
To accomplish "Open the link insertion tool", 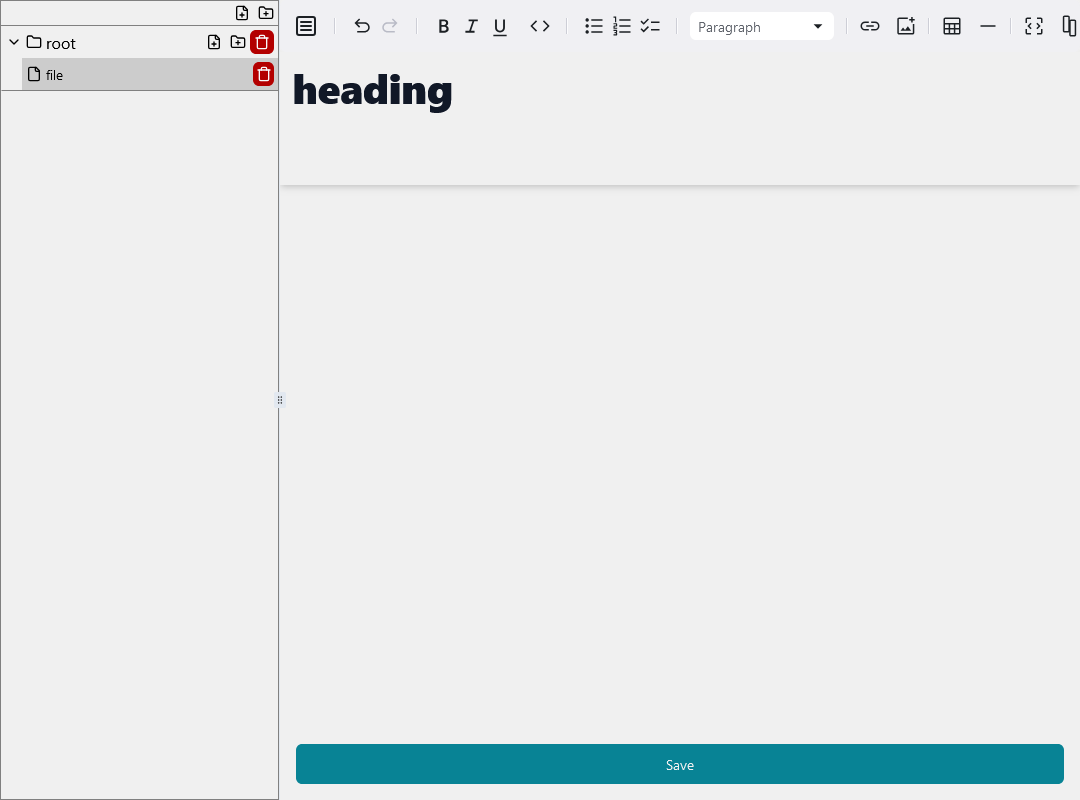I will [x=869, y=26].
